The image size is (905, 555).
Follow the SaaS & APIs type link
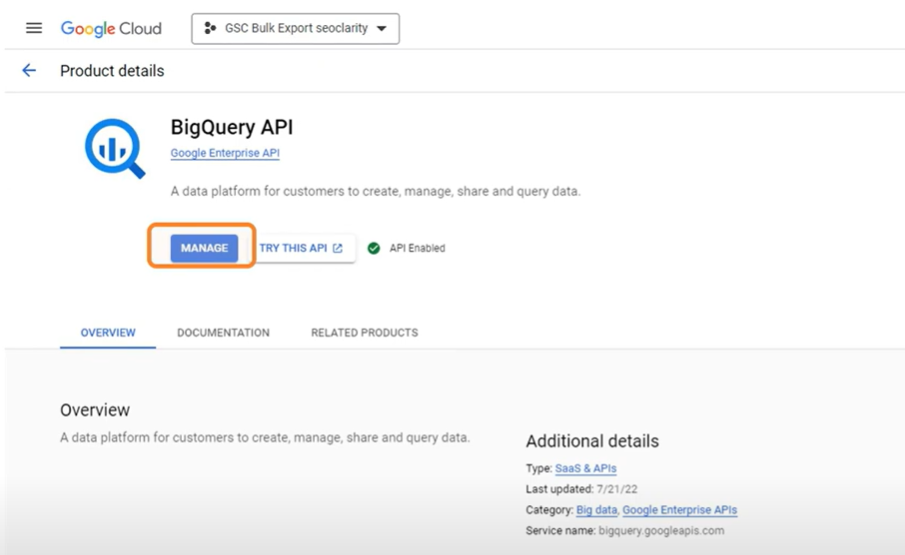point(586,469)
